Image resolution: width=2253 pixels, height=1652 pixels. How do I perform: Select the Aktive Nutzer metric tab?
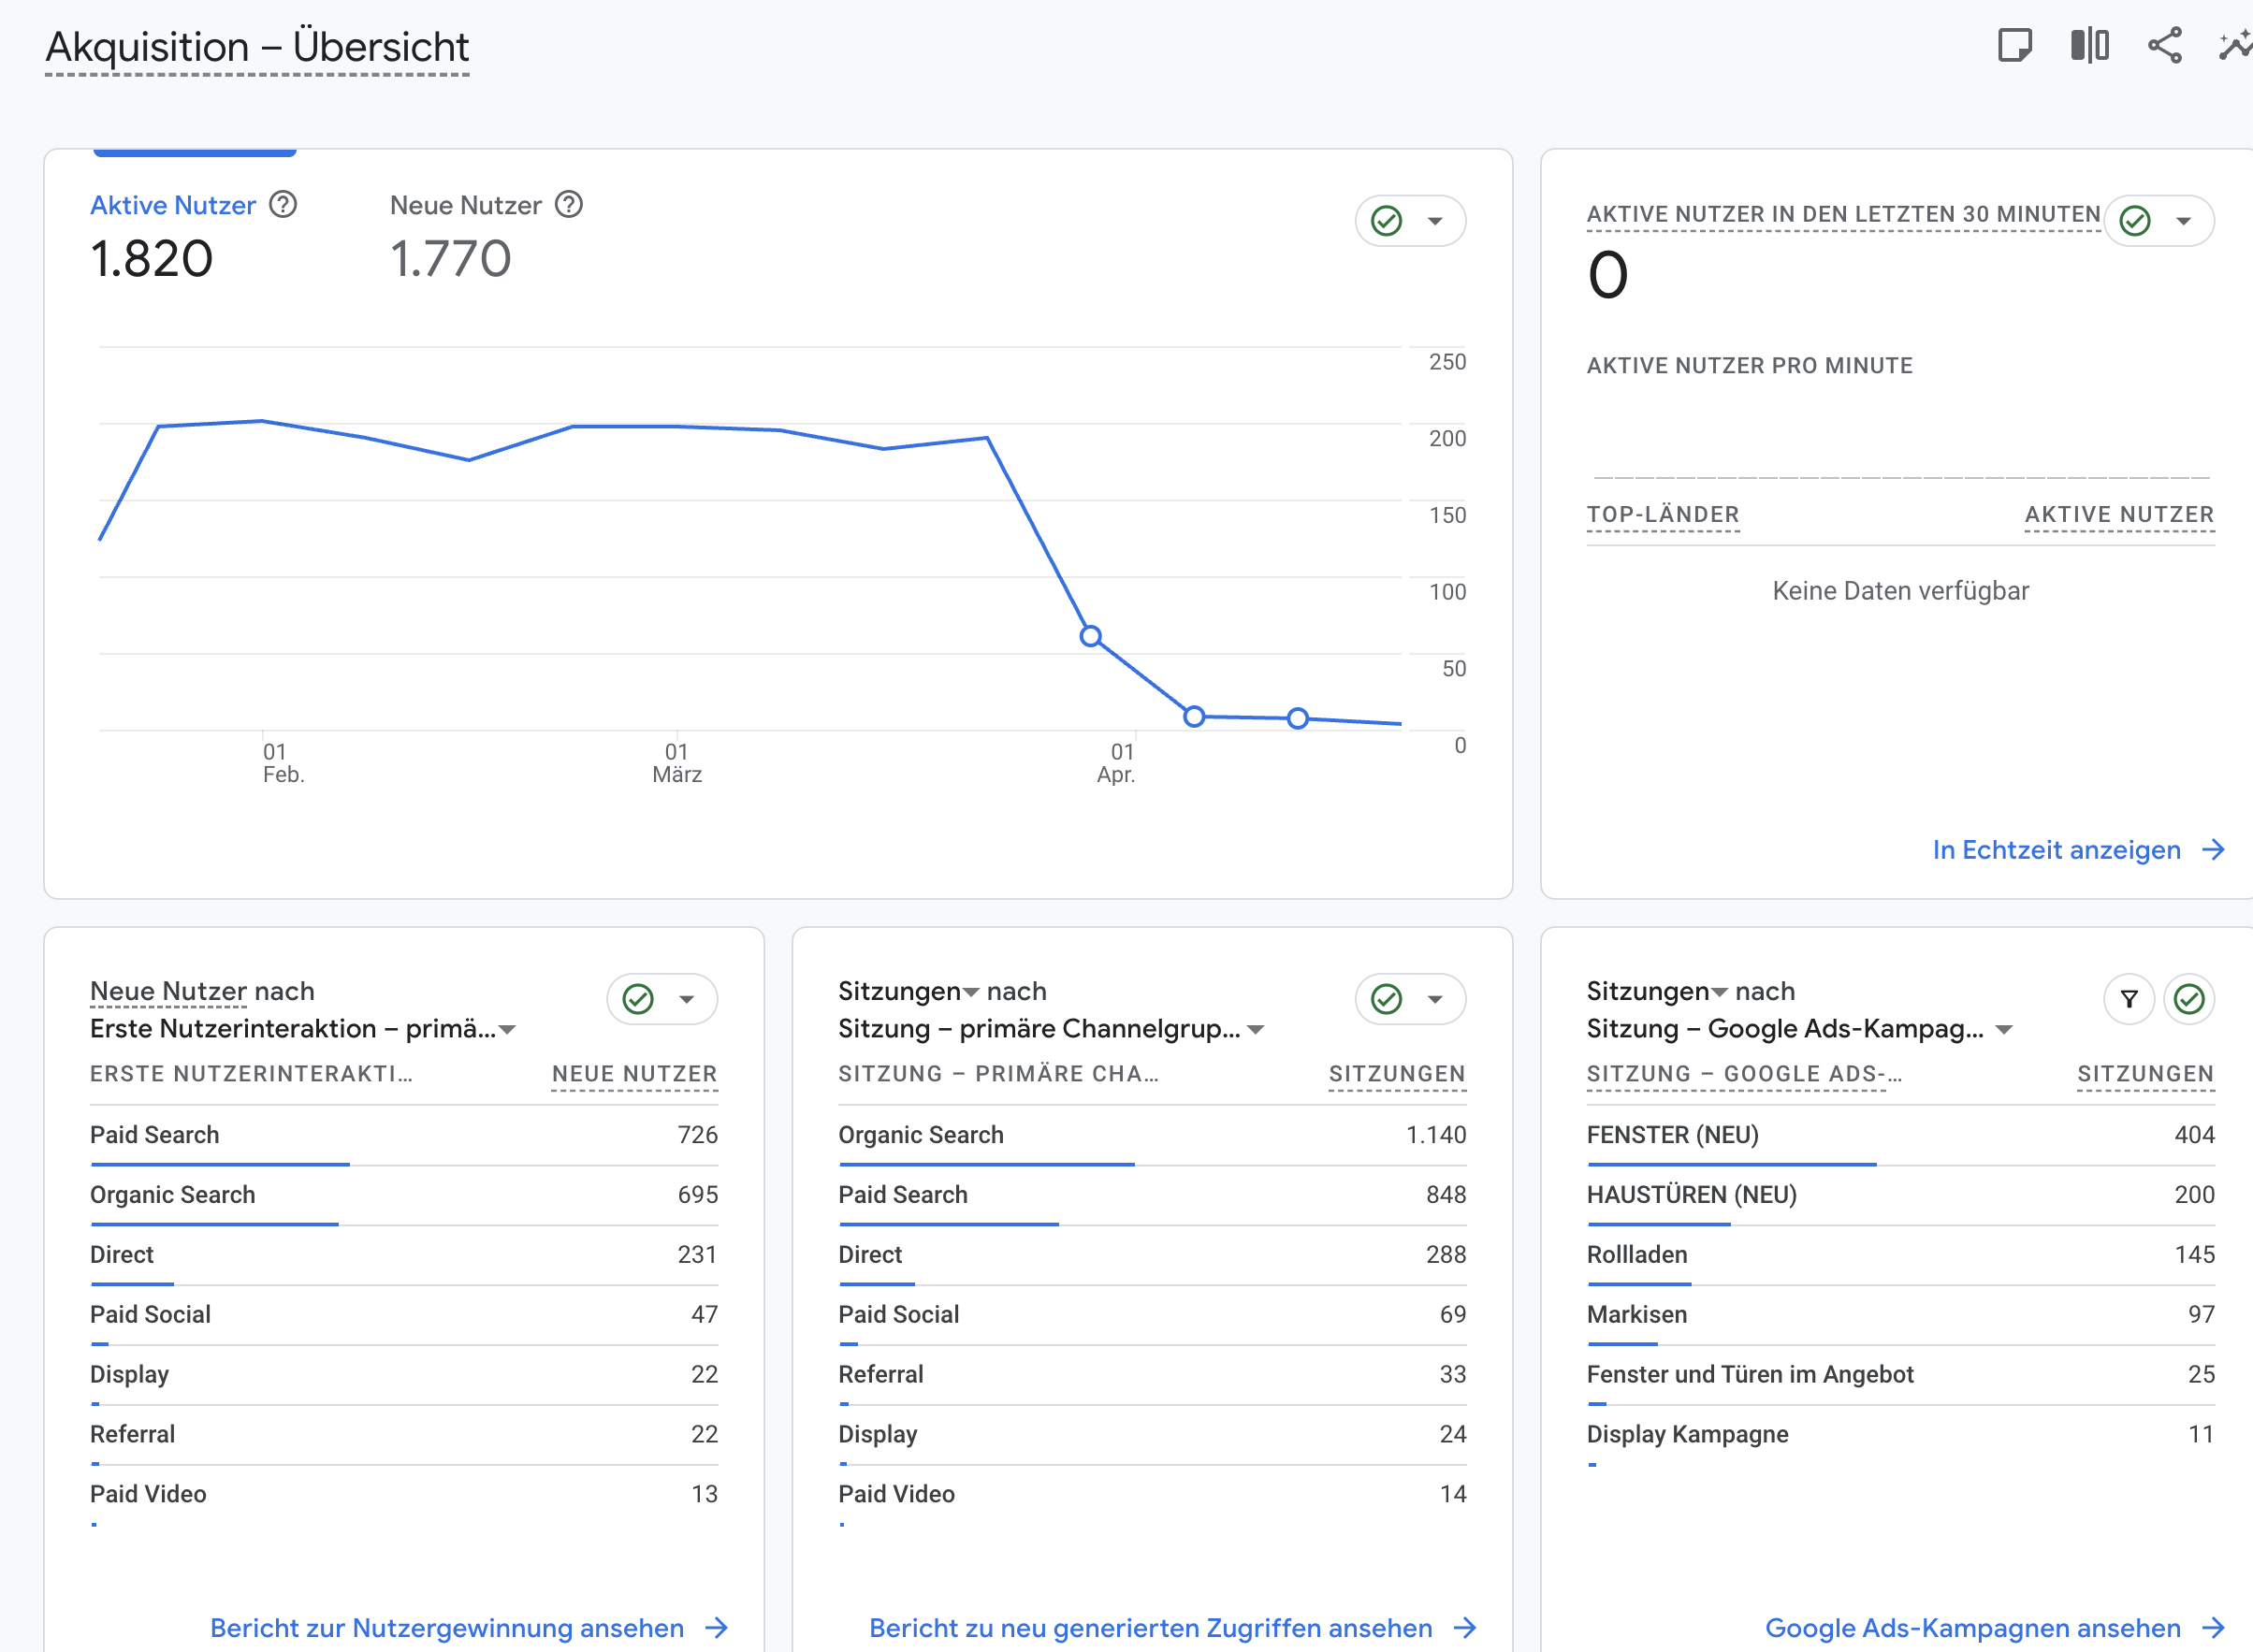tap(173, 206)
